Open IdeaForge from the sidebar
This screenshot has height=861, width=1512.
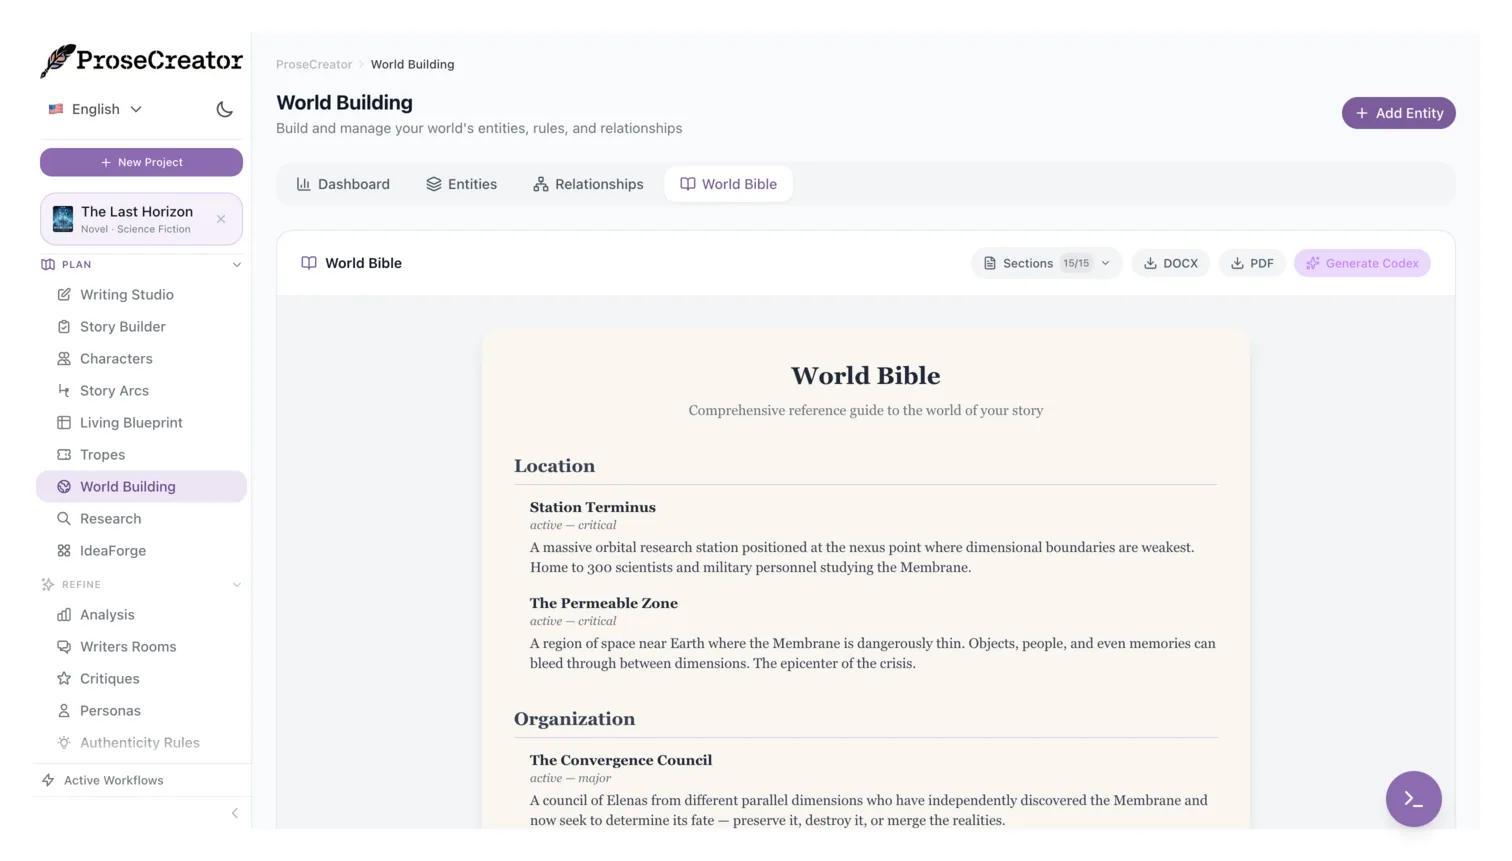click(112, 550)
